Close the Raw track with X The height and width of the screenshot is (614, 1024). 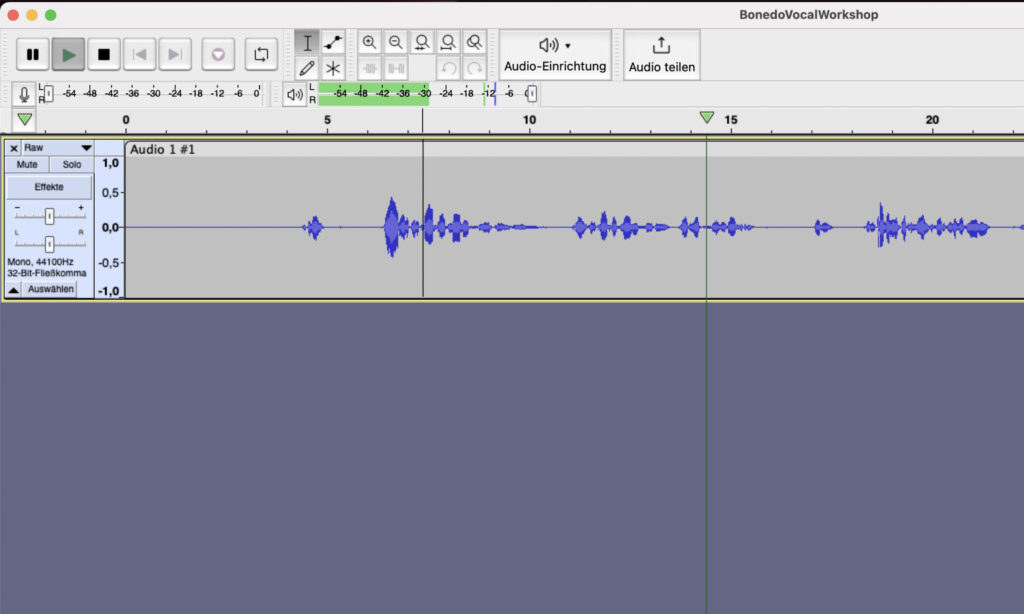14,148
